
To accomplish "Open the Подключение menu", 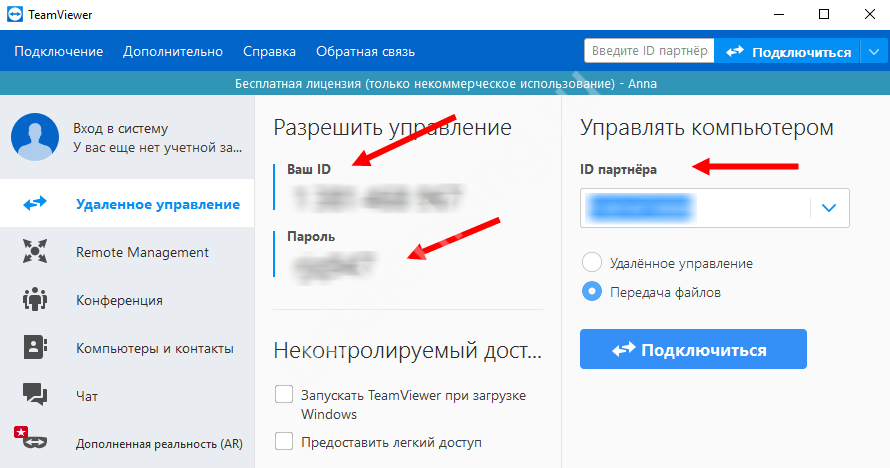I will pos(59,52).
